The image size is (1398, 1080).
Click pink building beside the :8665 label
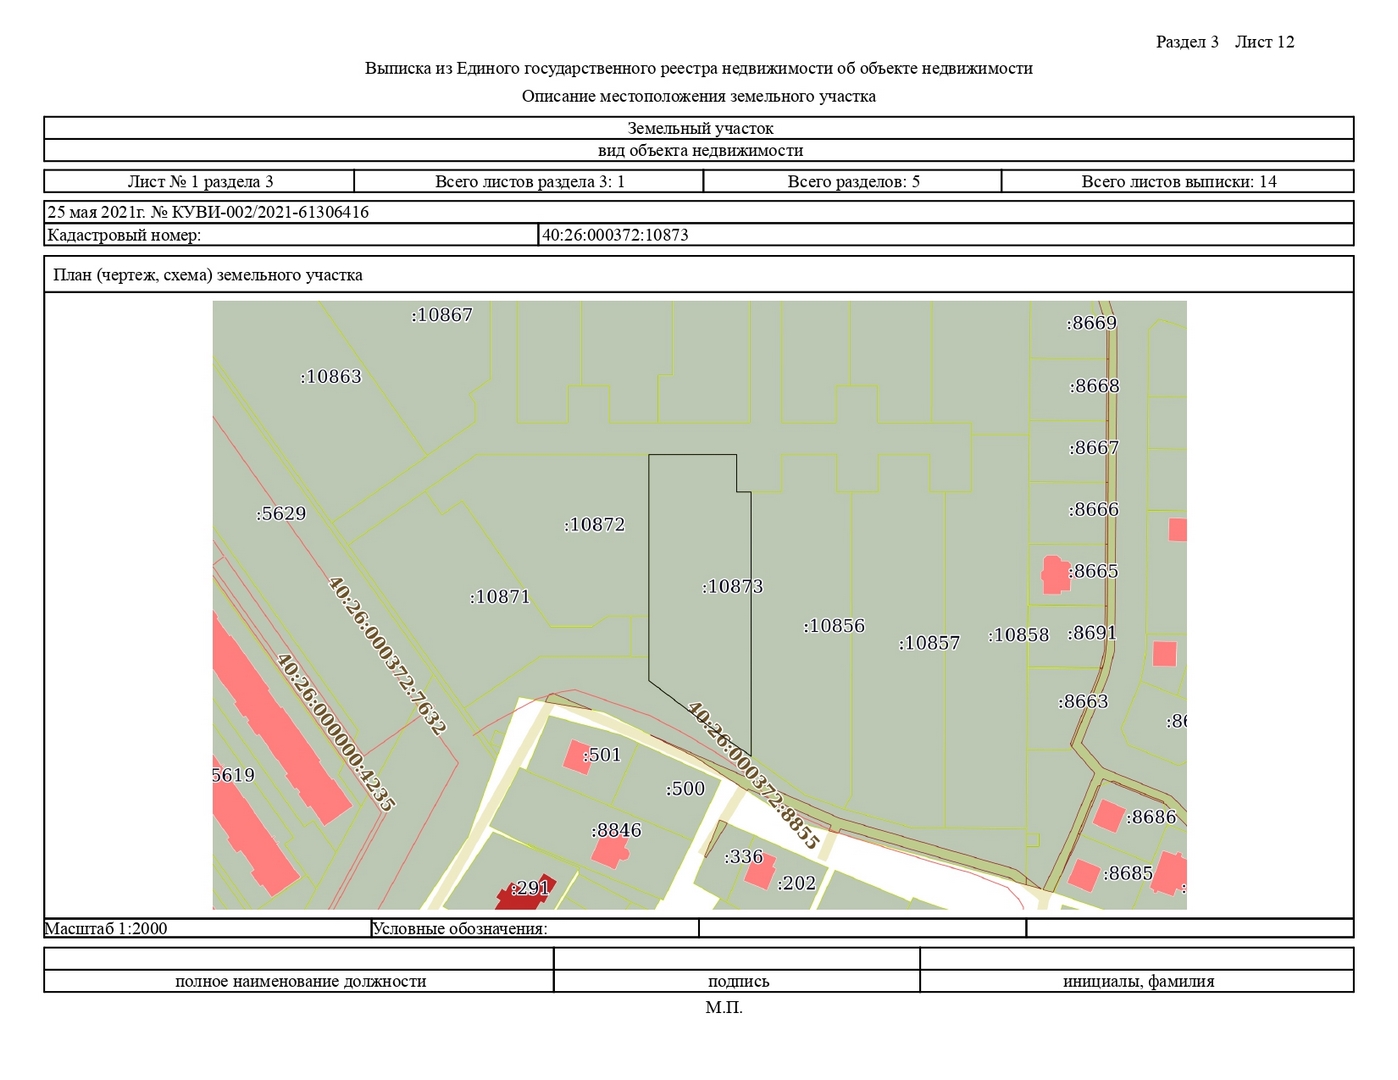(x=1054, y=575)
